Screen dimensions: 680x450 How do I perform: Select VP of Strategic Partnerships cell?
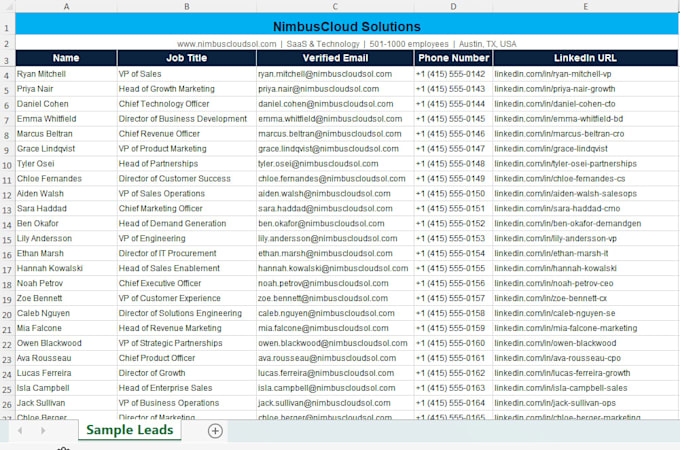coord(186,343)
